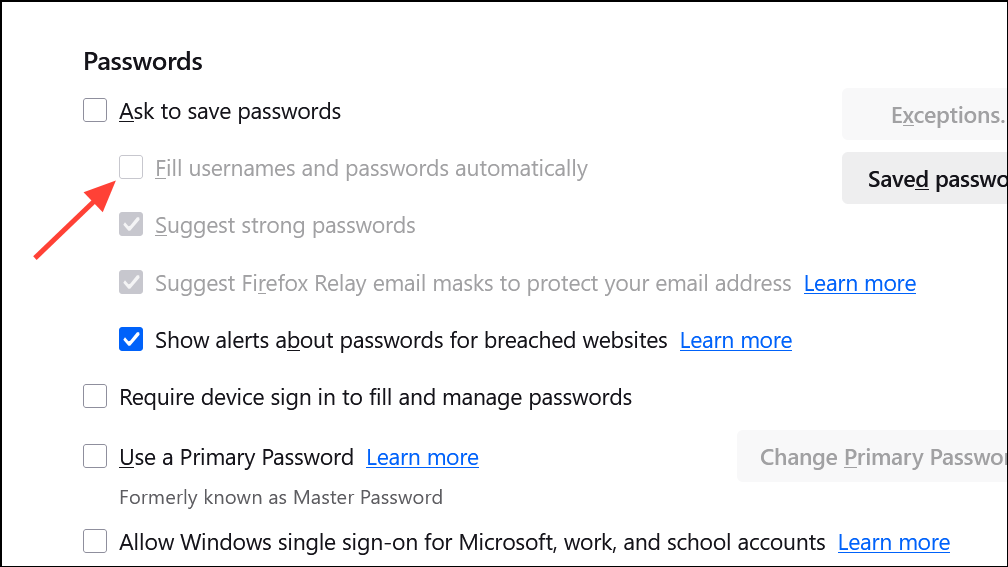Enable the Ask to save passwords checkbox
Viewport: 1008px width, 567px height.
[95, 111]
